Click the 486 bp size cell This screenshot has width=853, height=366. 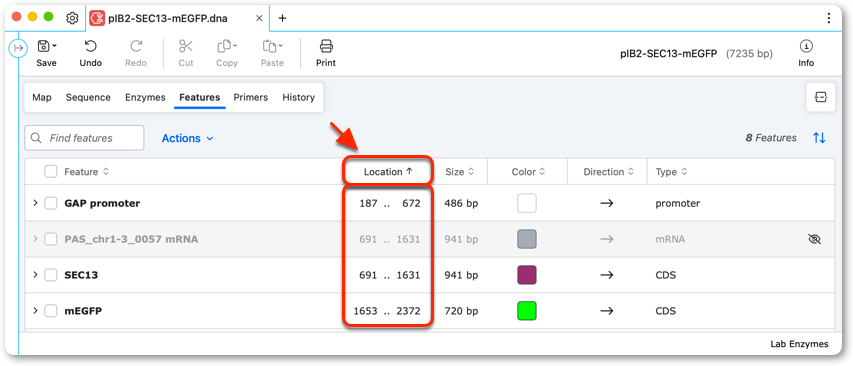pos(461,203)
